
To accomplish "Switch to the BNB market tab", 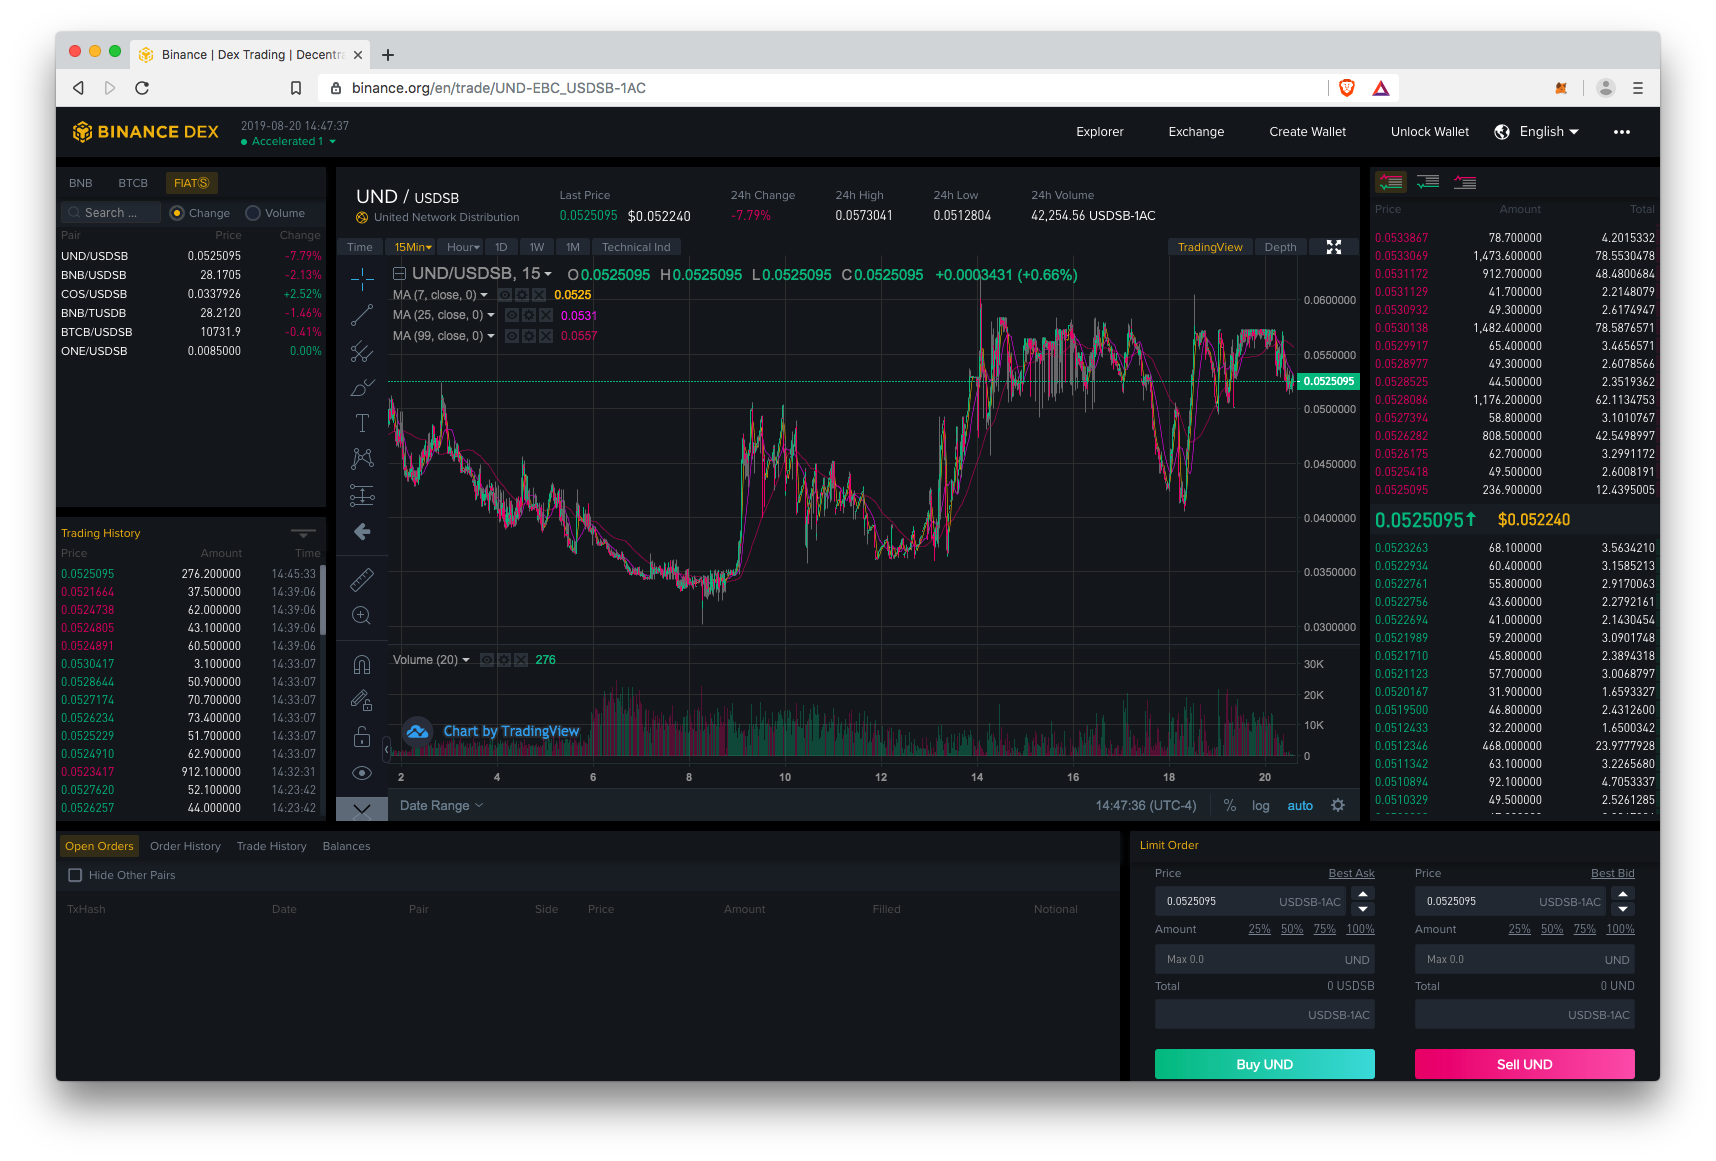I will tap(81, 183).
